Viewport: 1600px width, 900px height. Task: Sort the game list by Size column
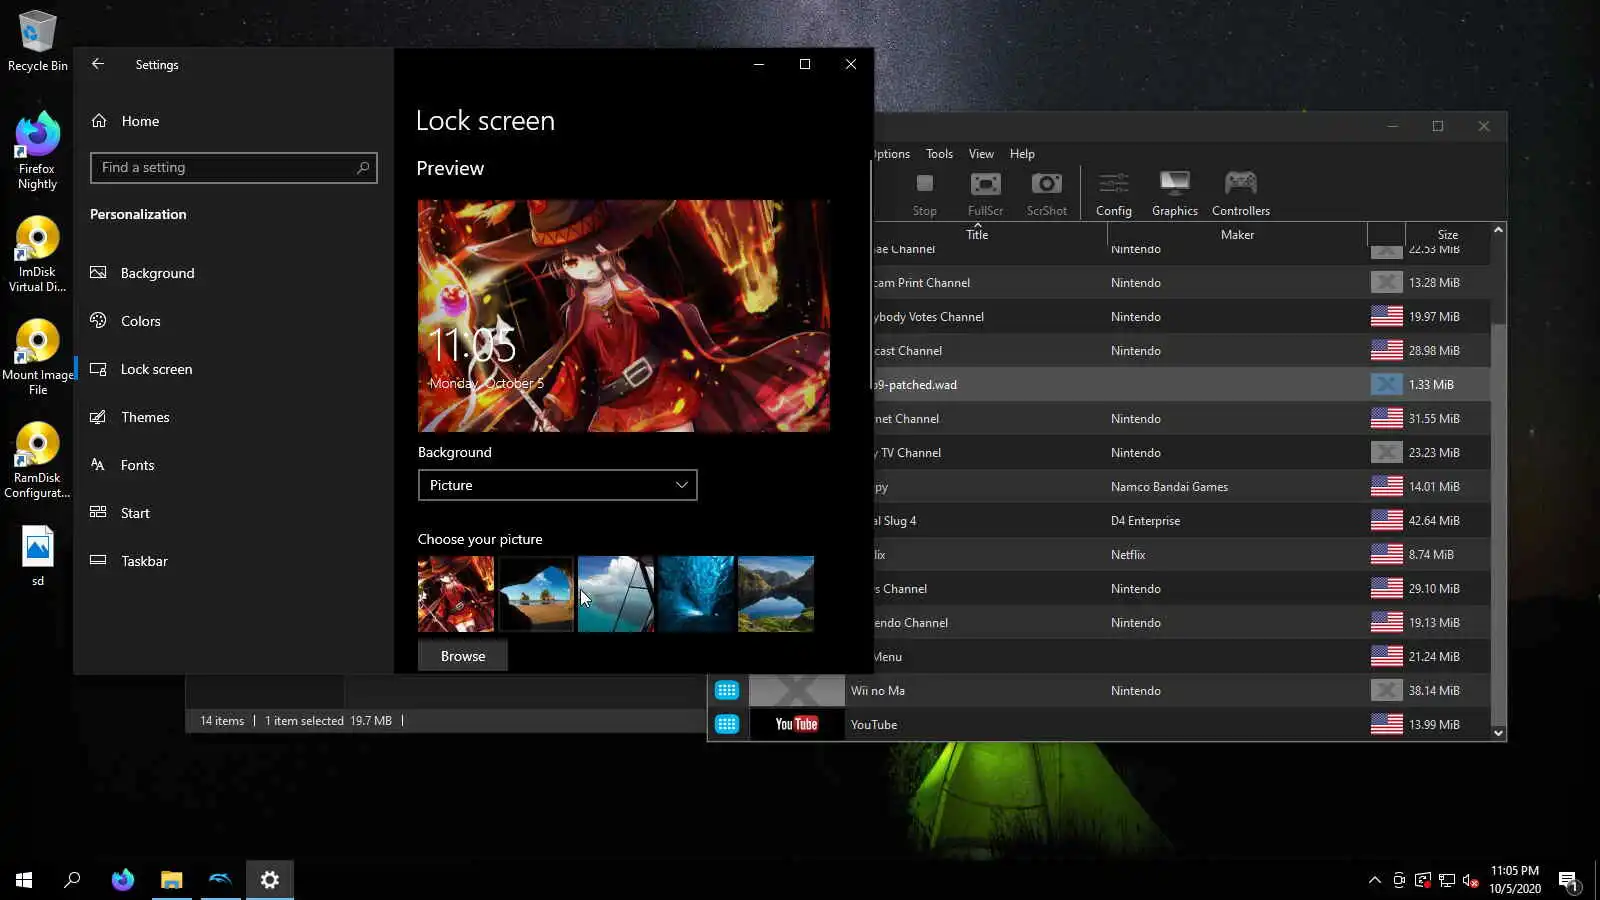pos(1447,235)
